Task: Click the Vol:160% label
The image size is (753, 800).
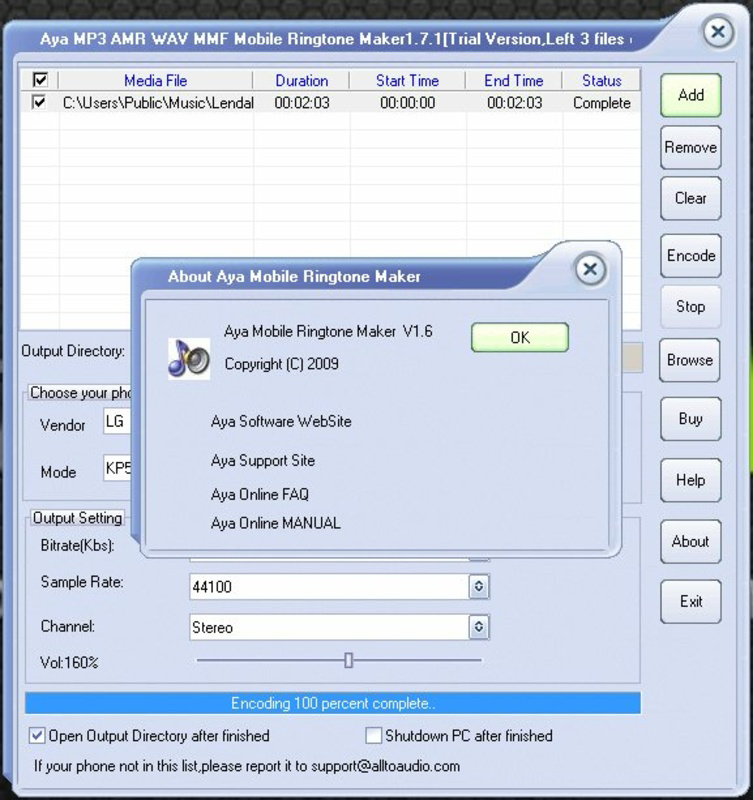Action: pos(69,663)
